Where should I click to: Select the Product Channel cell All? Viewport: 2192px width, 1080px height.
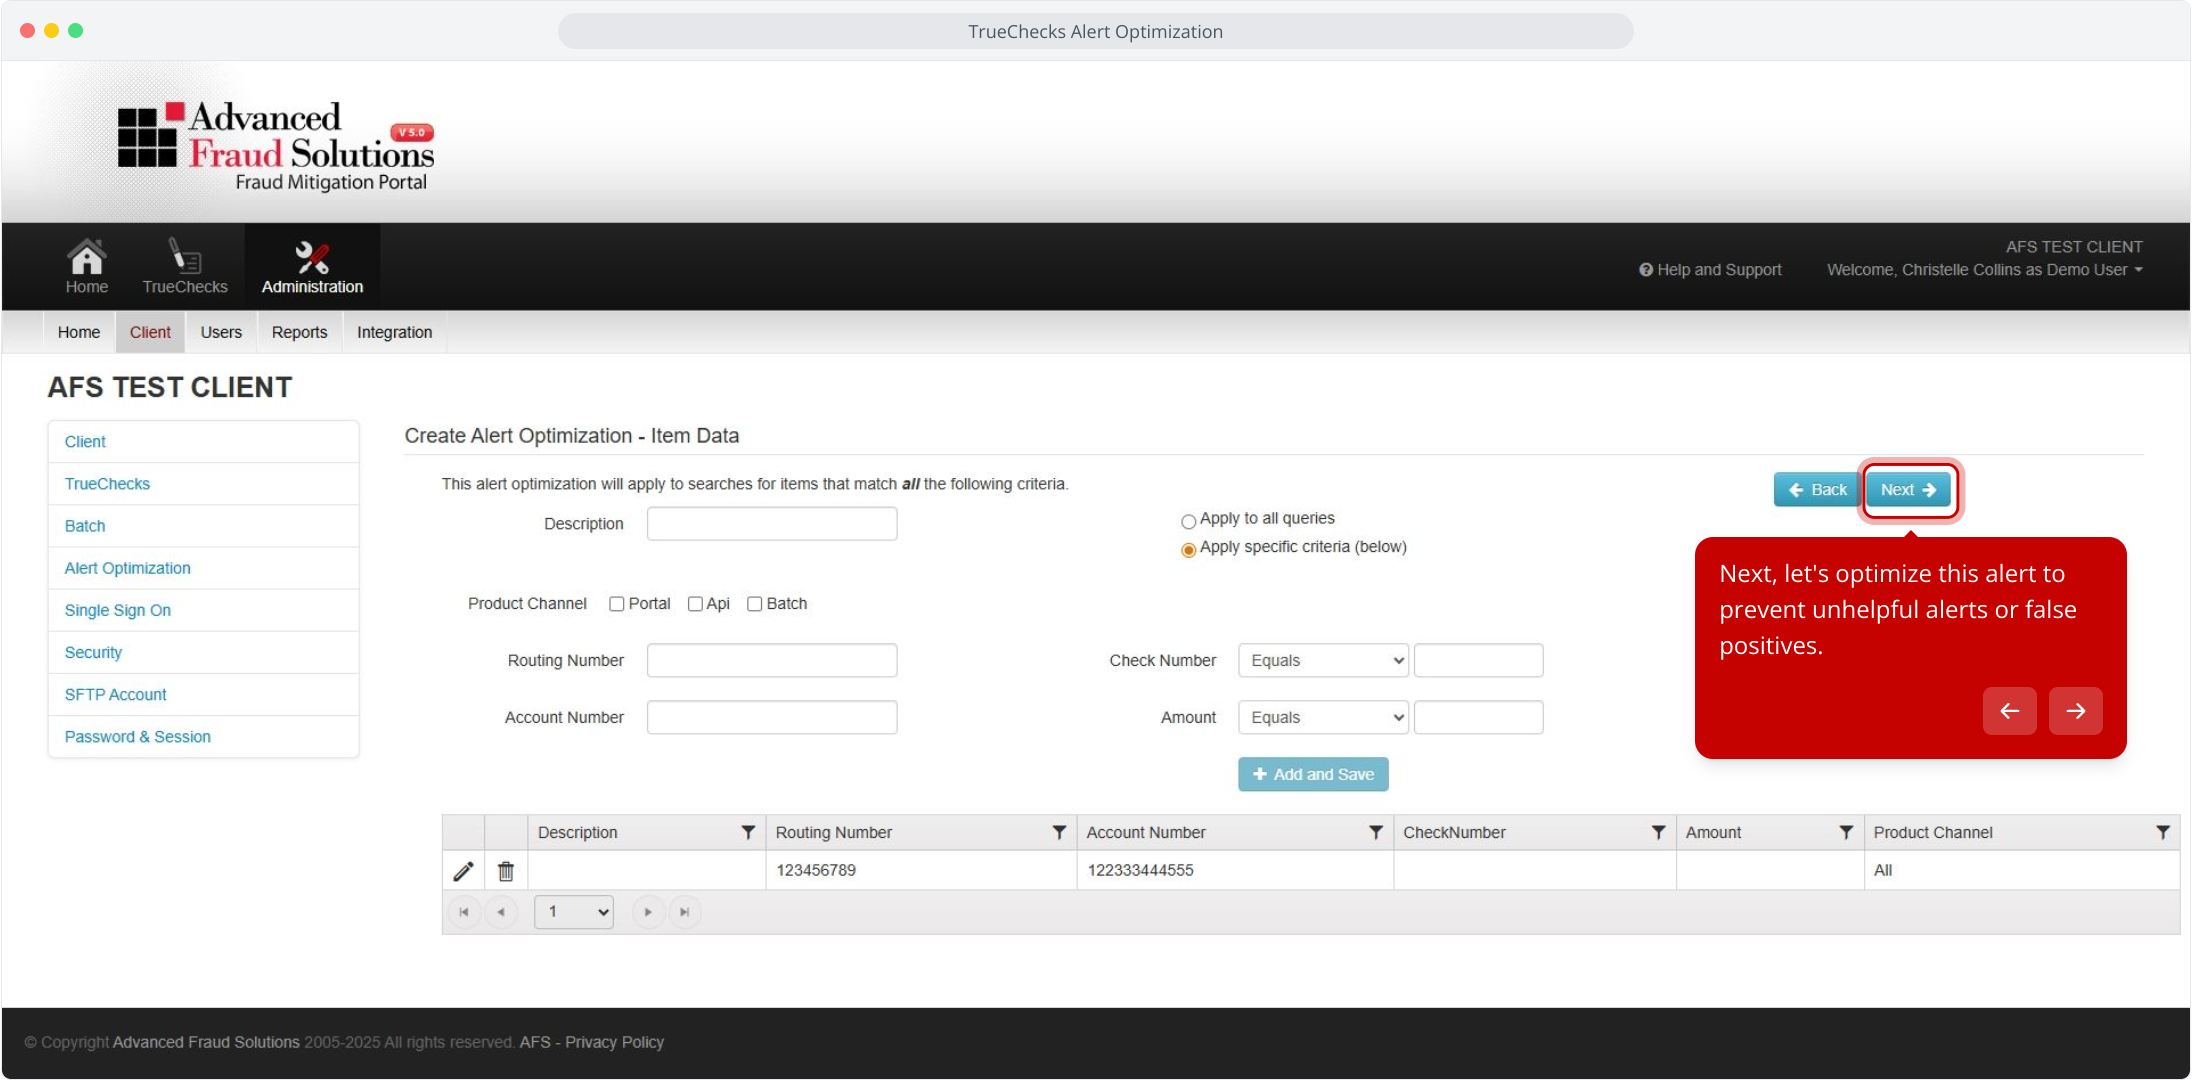(2021, 871)
